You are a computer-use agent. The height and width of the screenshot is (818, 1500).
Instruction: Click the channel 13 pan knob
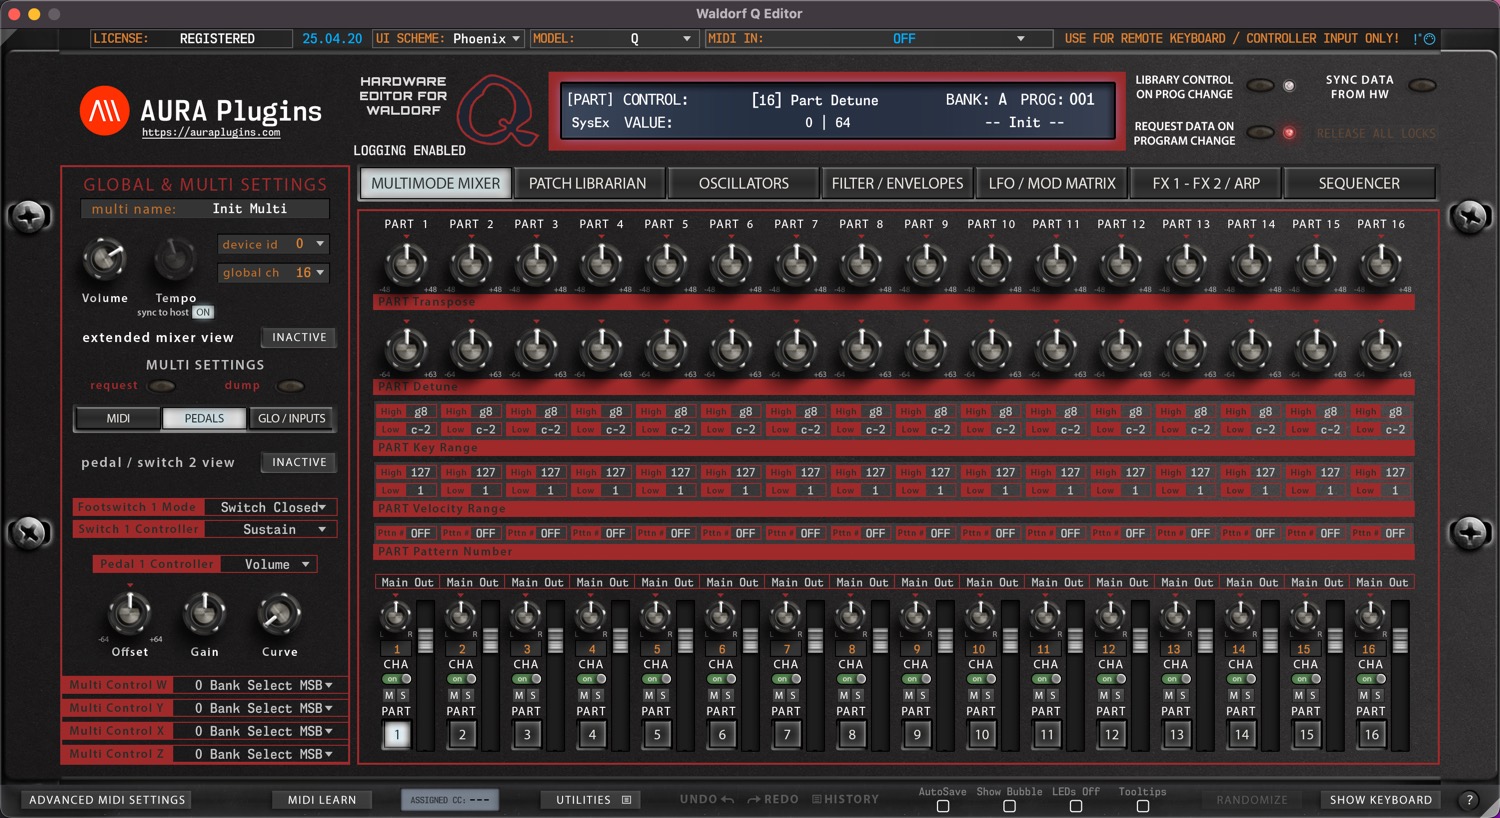coord(1176,616)
